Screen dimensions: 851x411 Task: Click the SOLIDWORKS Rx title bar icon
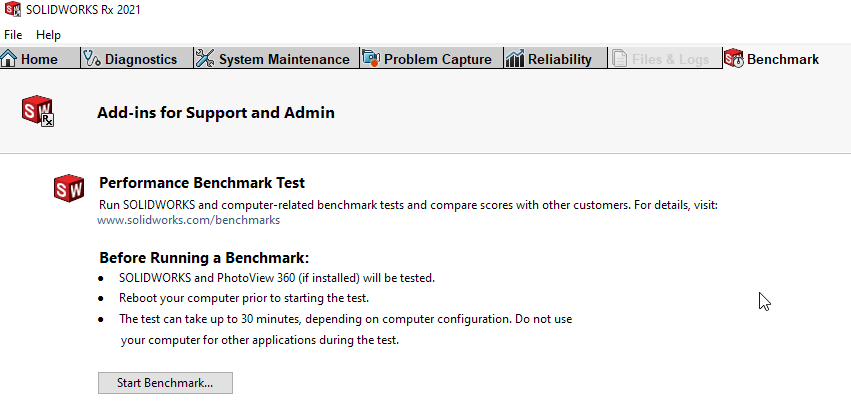pos(12,9)
